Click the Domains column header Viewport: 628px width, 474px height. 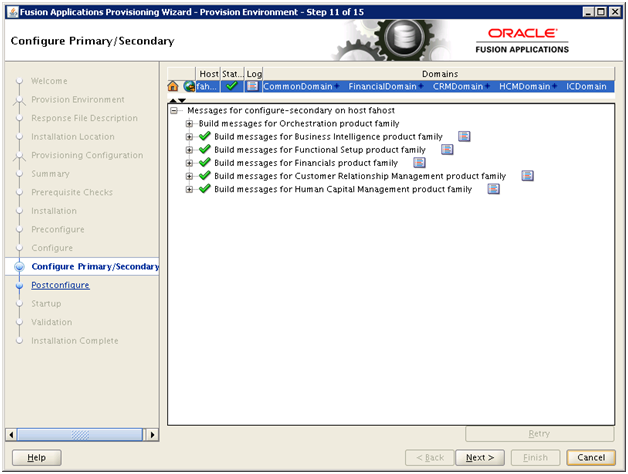click(x=439, y=74)
